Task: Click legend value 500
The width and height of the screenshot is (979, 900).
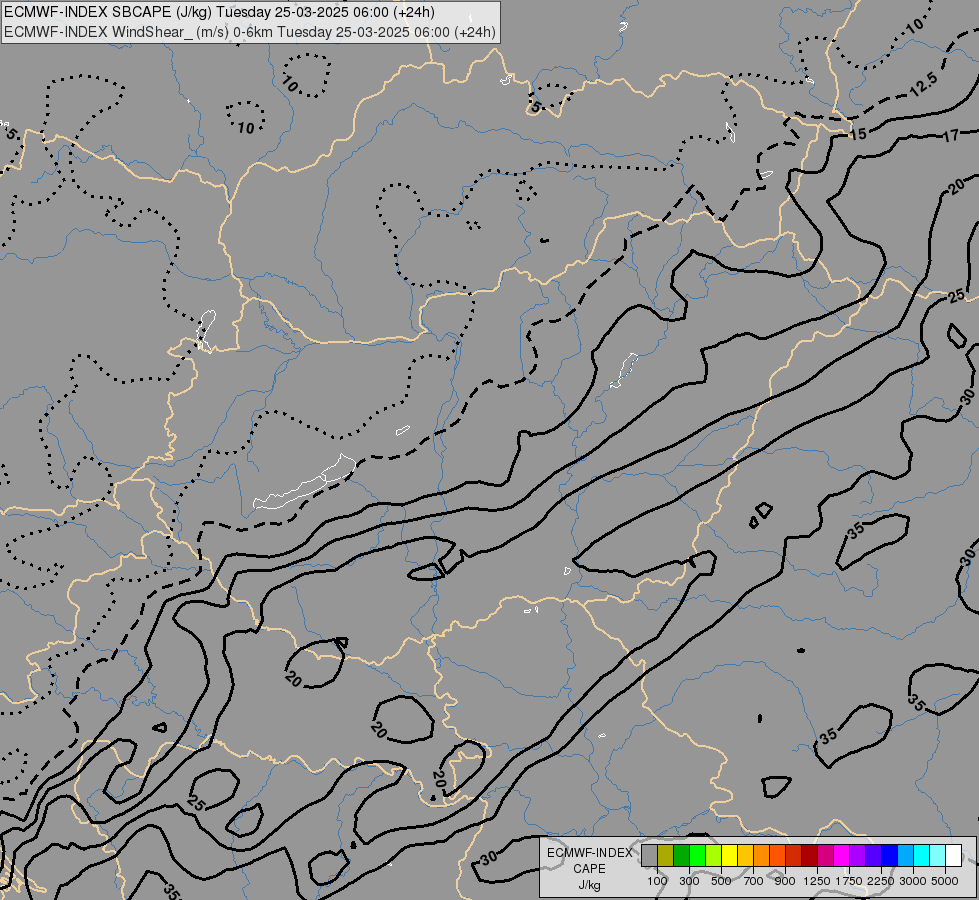Action: 721,881
